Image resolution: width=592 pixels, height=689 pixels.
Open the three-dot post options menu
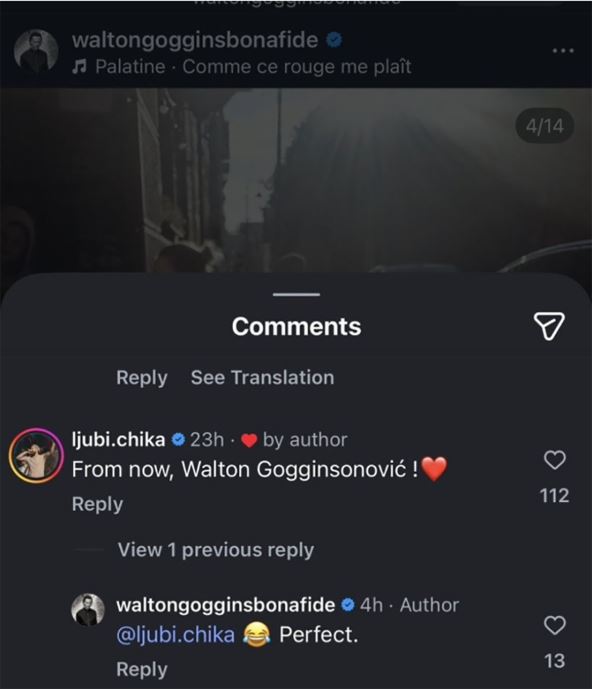563,51
